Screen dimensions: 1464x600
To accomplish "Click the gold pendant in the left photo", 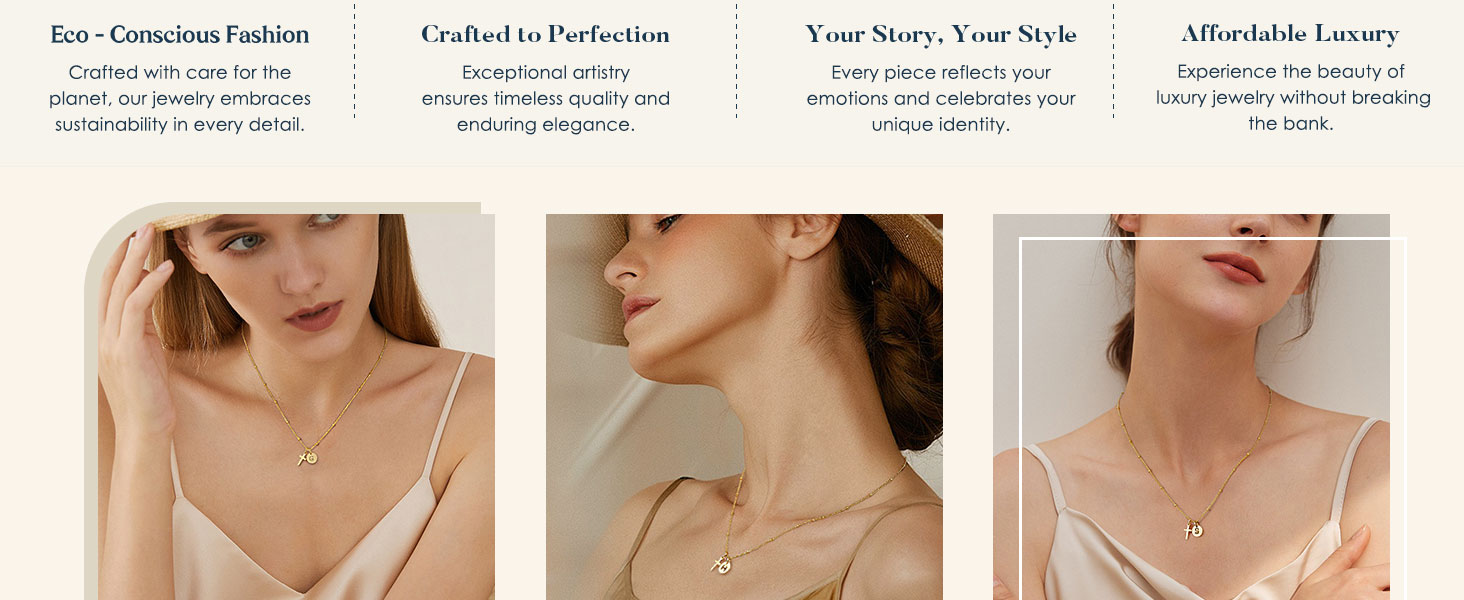I will (x=308, y=458).
